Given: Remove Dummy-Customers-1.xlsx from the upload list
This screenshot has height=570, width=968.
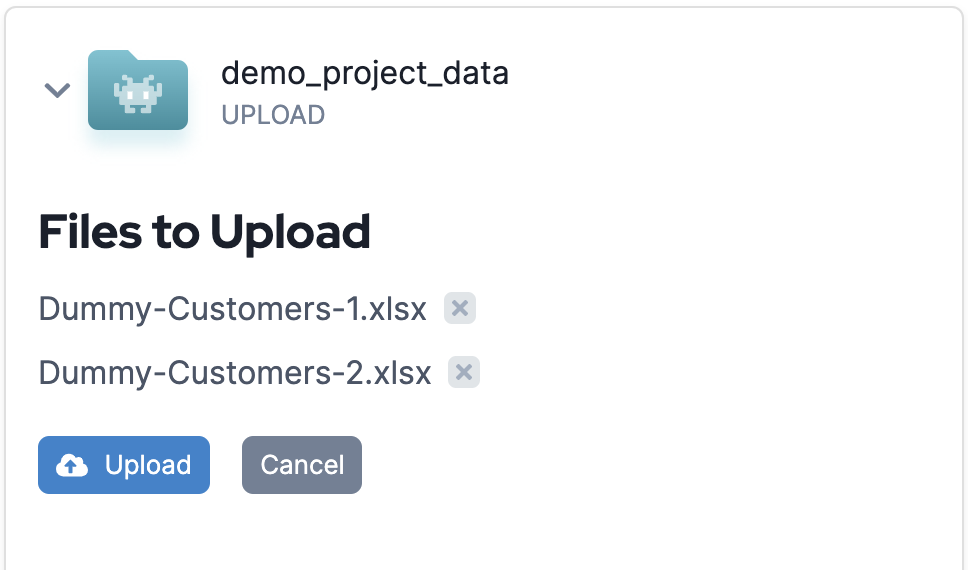Looking at the screenshot, I should pyautogui.click(x=460, y=308).
